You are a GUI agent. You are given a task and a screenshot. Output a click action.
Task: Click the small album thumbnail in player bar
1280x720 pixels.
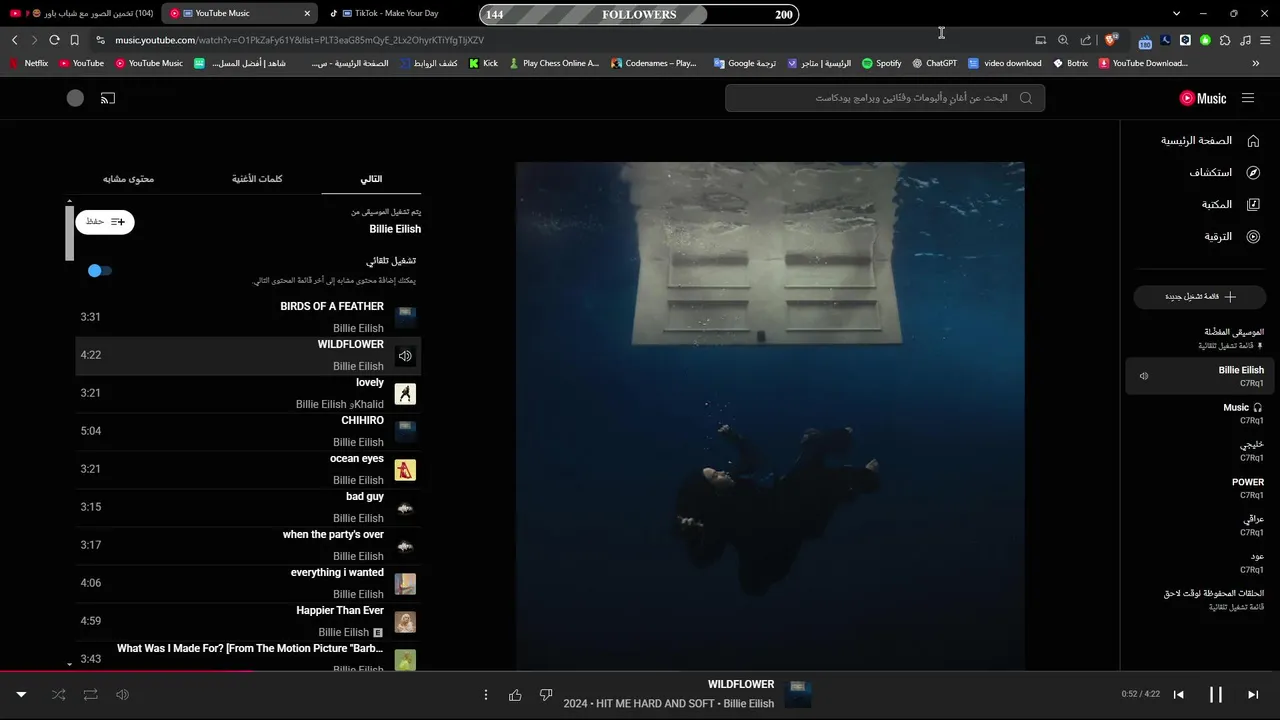click(x=798, y=695)
